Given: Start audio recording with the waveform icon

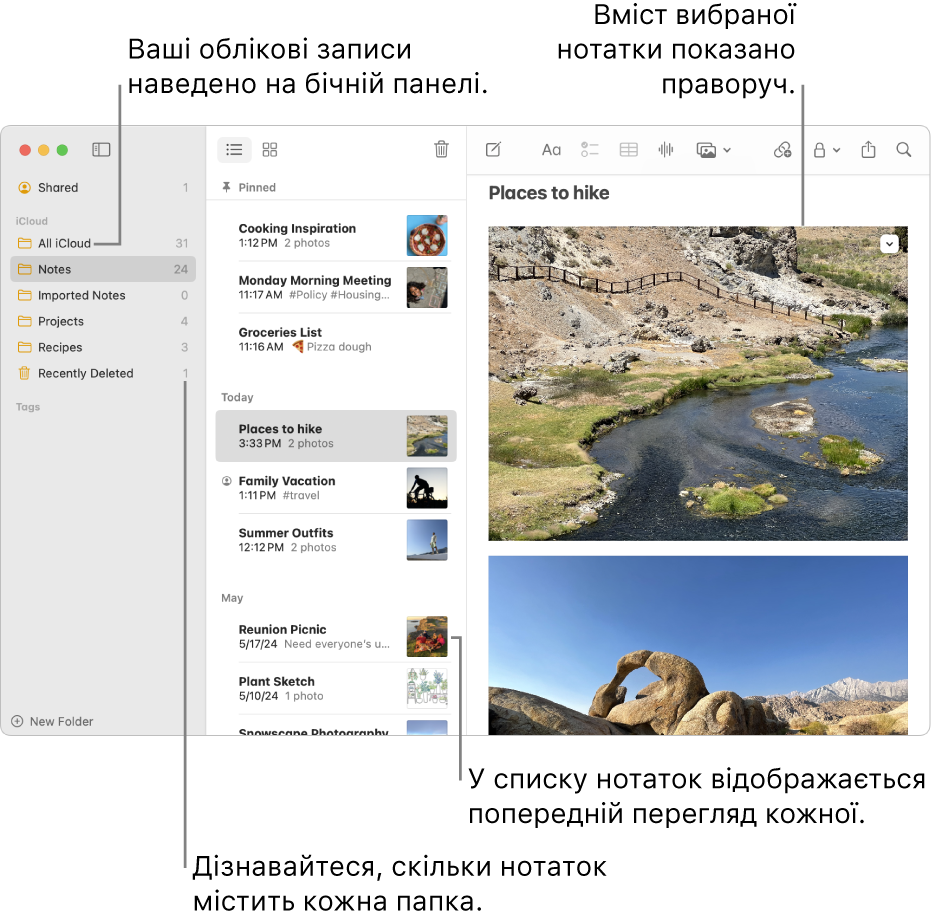Looking at the screenshot, I should pyautogui.click(x=666, y=150).
